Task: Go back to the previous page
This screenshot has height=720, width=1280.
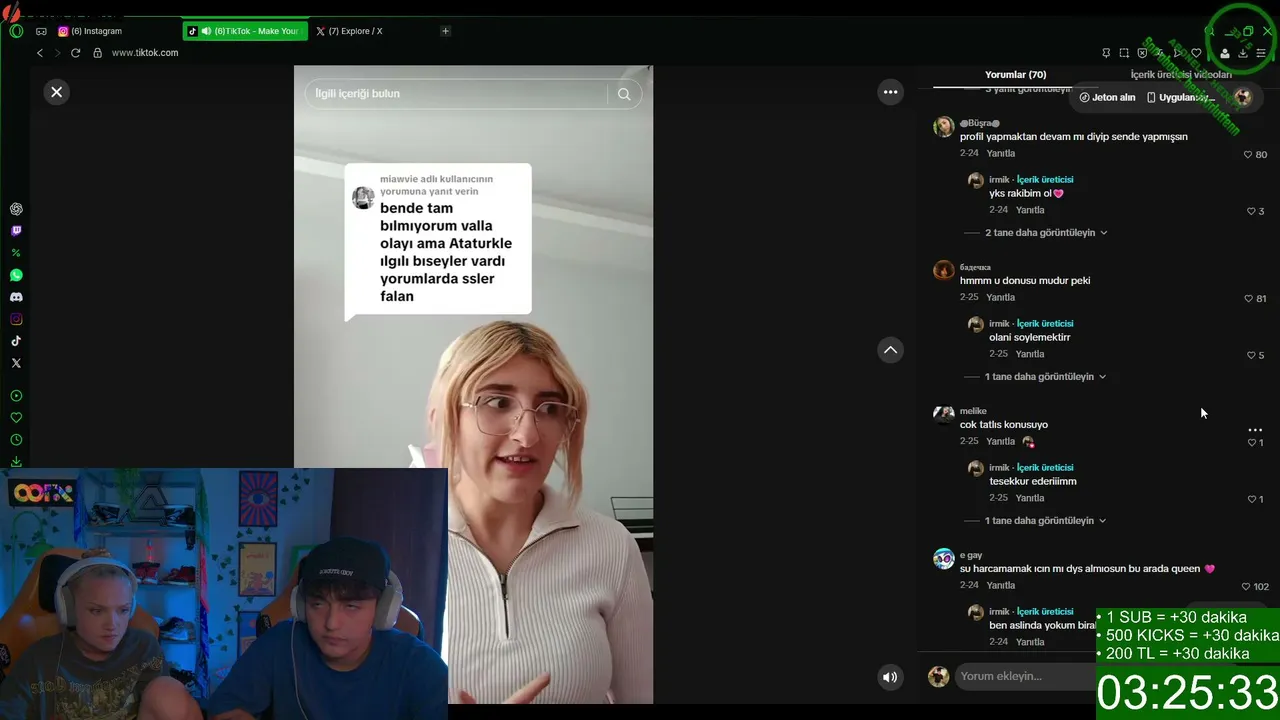Action: point(40,53)
